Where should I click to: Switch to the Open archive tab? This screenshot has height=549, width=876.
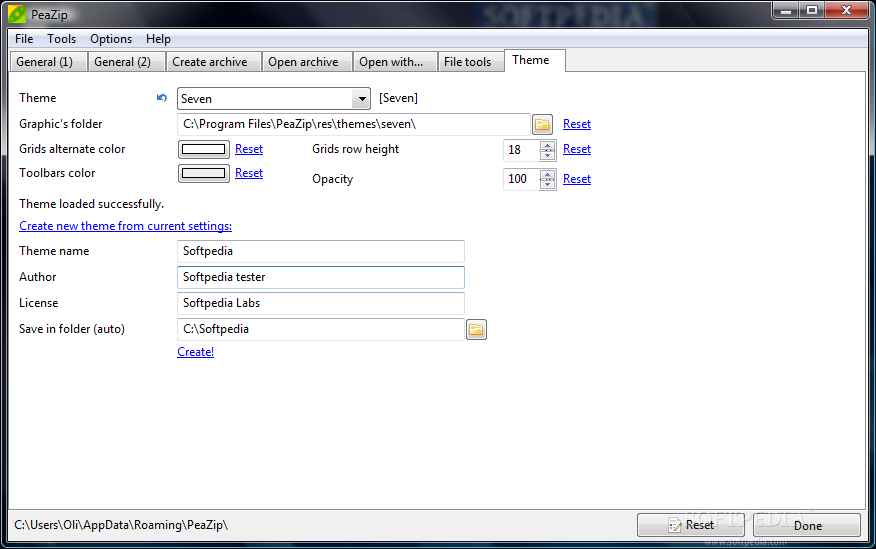(x=307, y=62)
